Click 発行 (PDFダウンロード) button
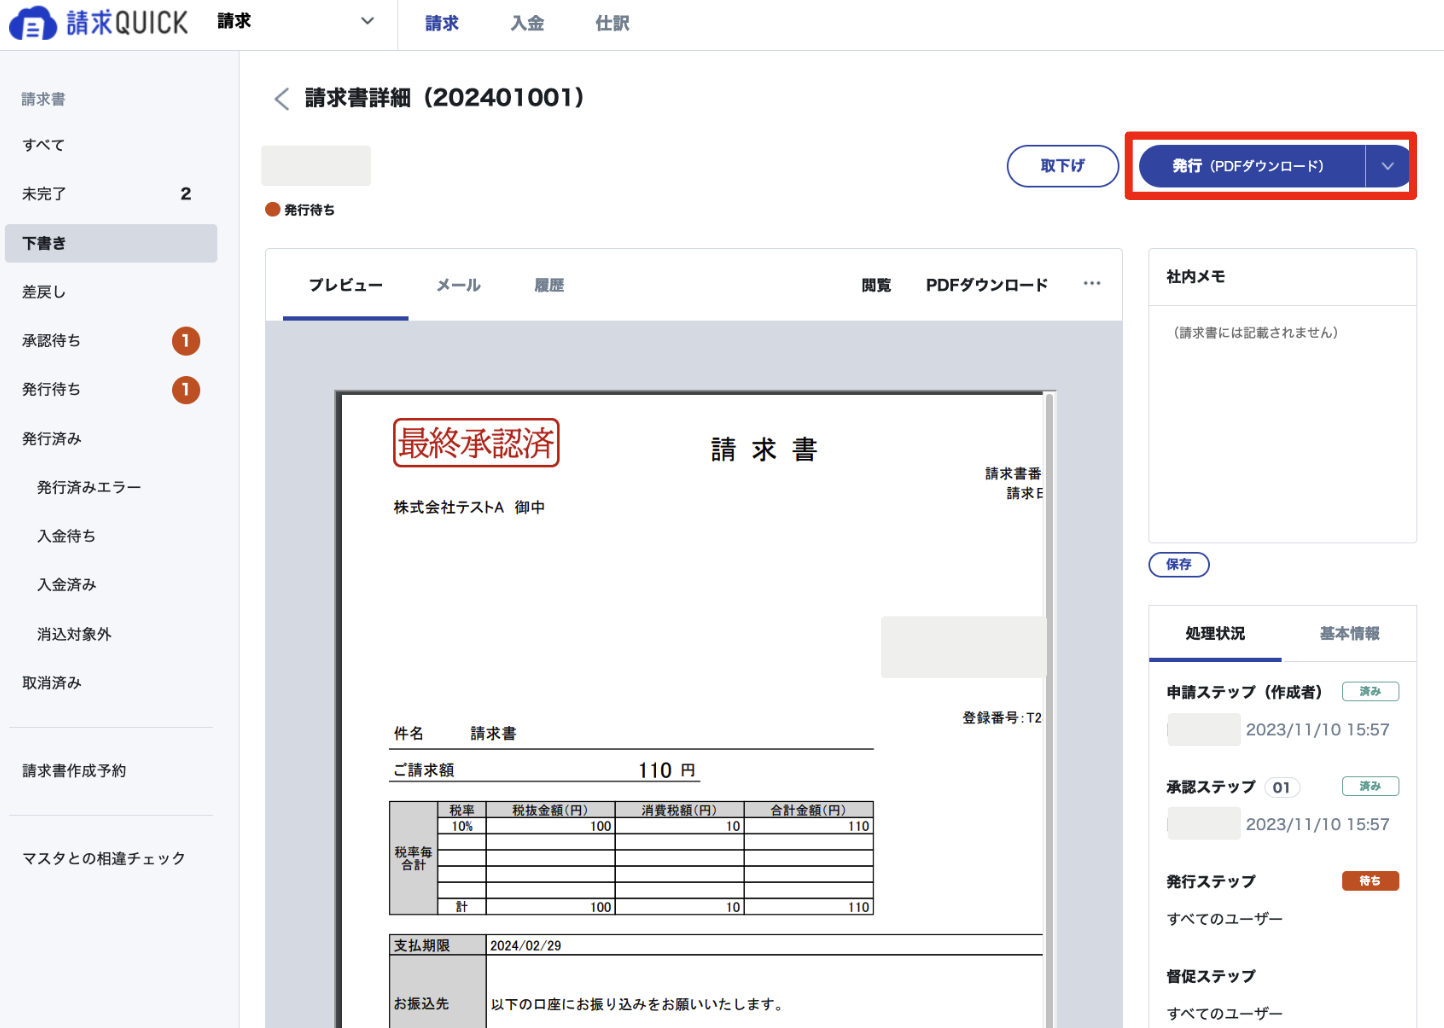The width and height of the screenshot is (1444, 1028). (x=1252, y=166)
